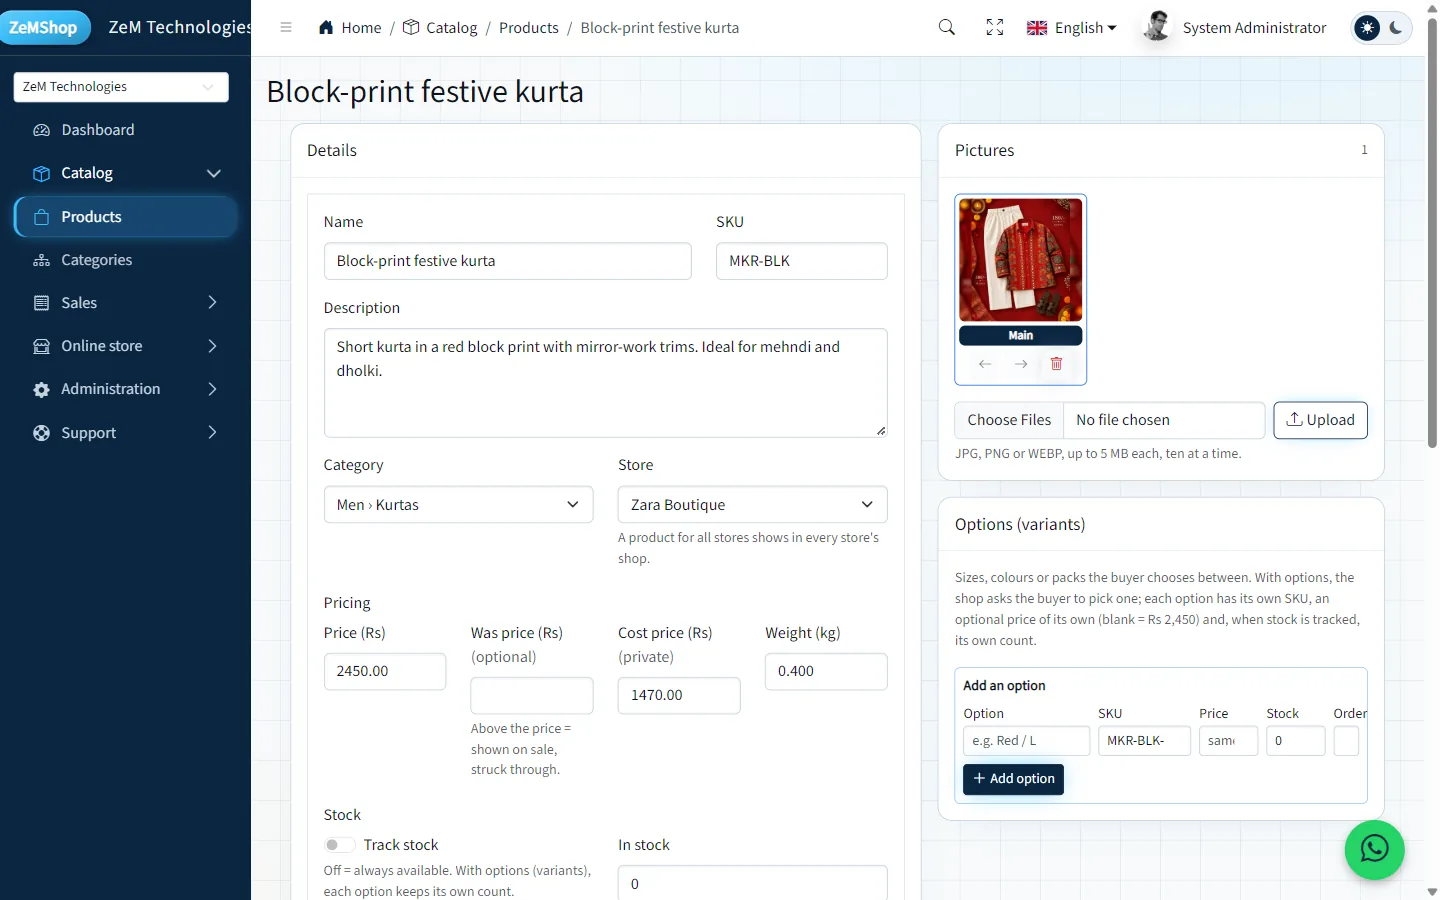Delete the Main picture with trash icon
Viewport: 1440px width, 900px height.
coord(1056,364)
